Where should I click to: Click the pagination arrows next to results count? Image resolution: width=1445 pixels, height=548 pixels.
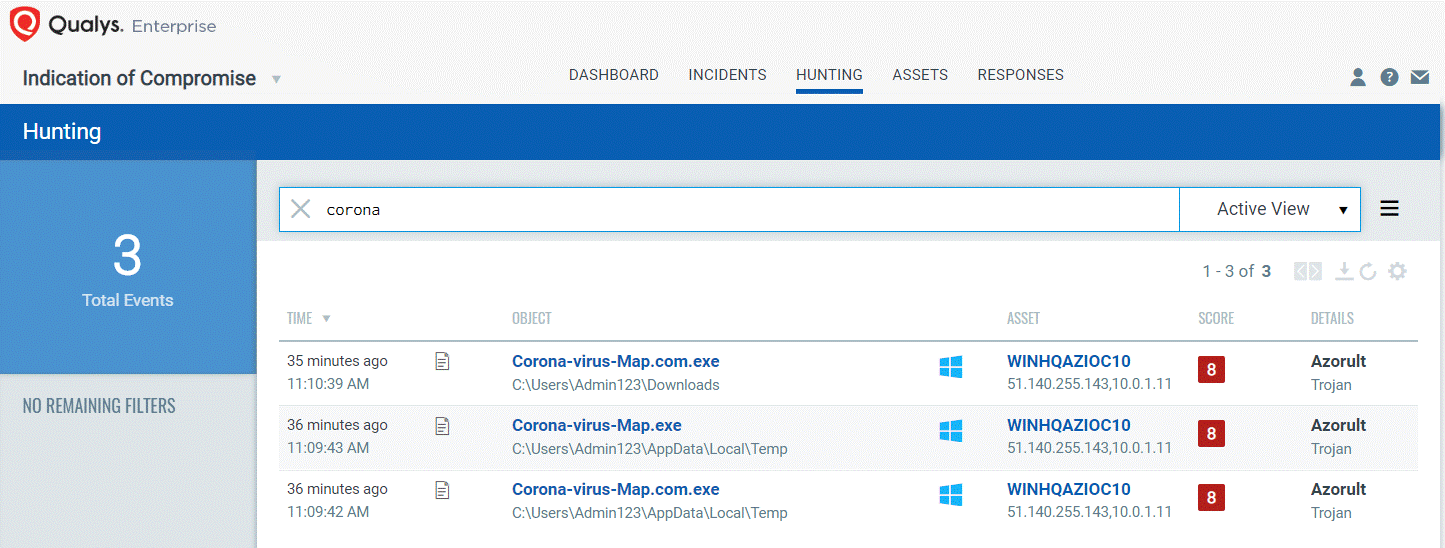coord(1308,271)
